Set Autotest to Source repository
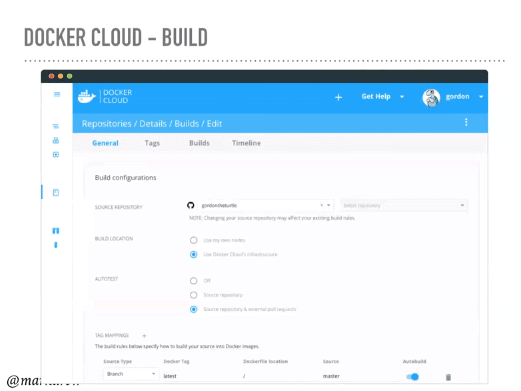Viewport: 521px width, 391px height. click(x=193, y=295)
